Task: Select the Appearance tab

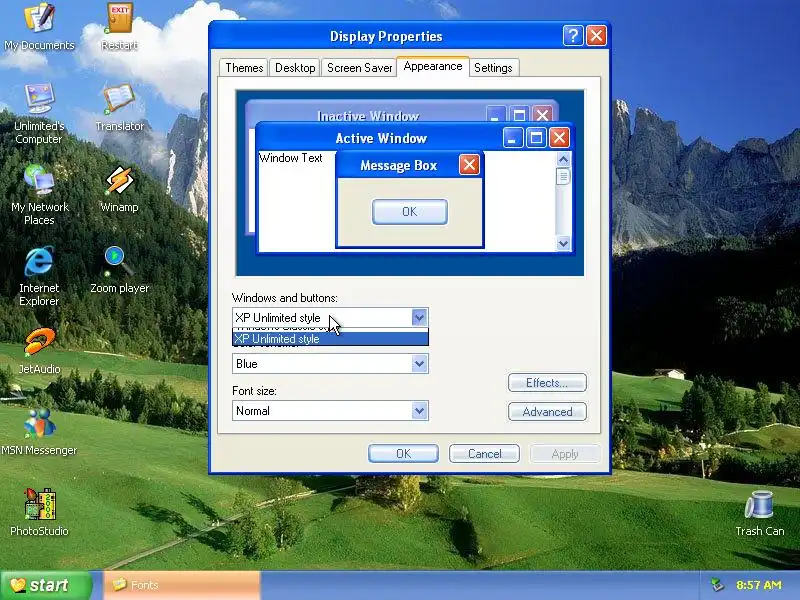Action: coord(433,66)
